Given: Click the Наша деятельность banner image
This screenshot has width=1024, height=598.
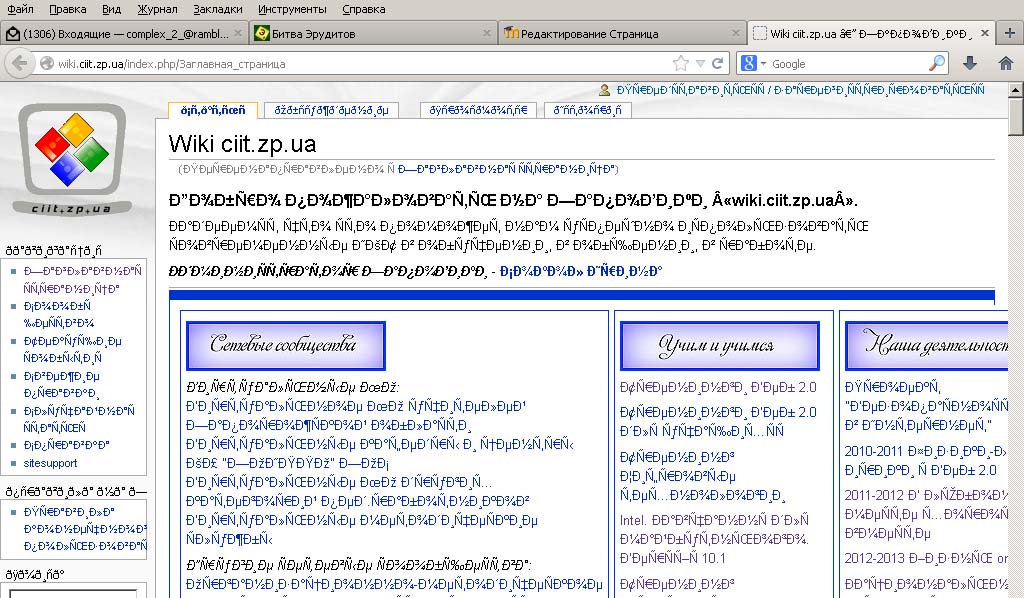Looking at the screenshot, I should click(927, 345).
